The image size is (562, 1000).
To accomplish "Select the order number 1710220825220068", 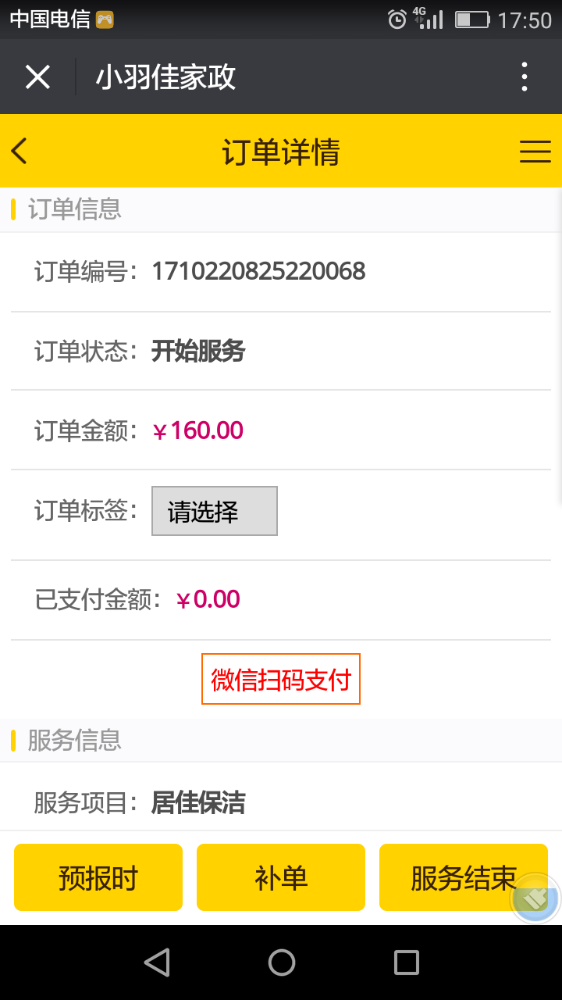I will click(258, 272).
